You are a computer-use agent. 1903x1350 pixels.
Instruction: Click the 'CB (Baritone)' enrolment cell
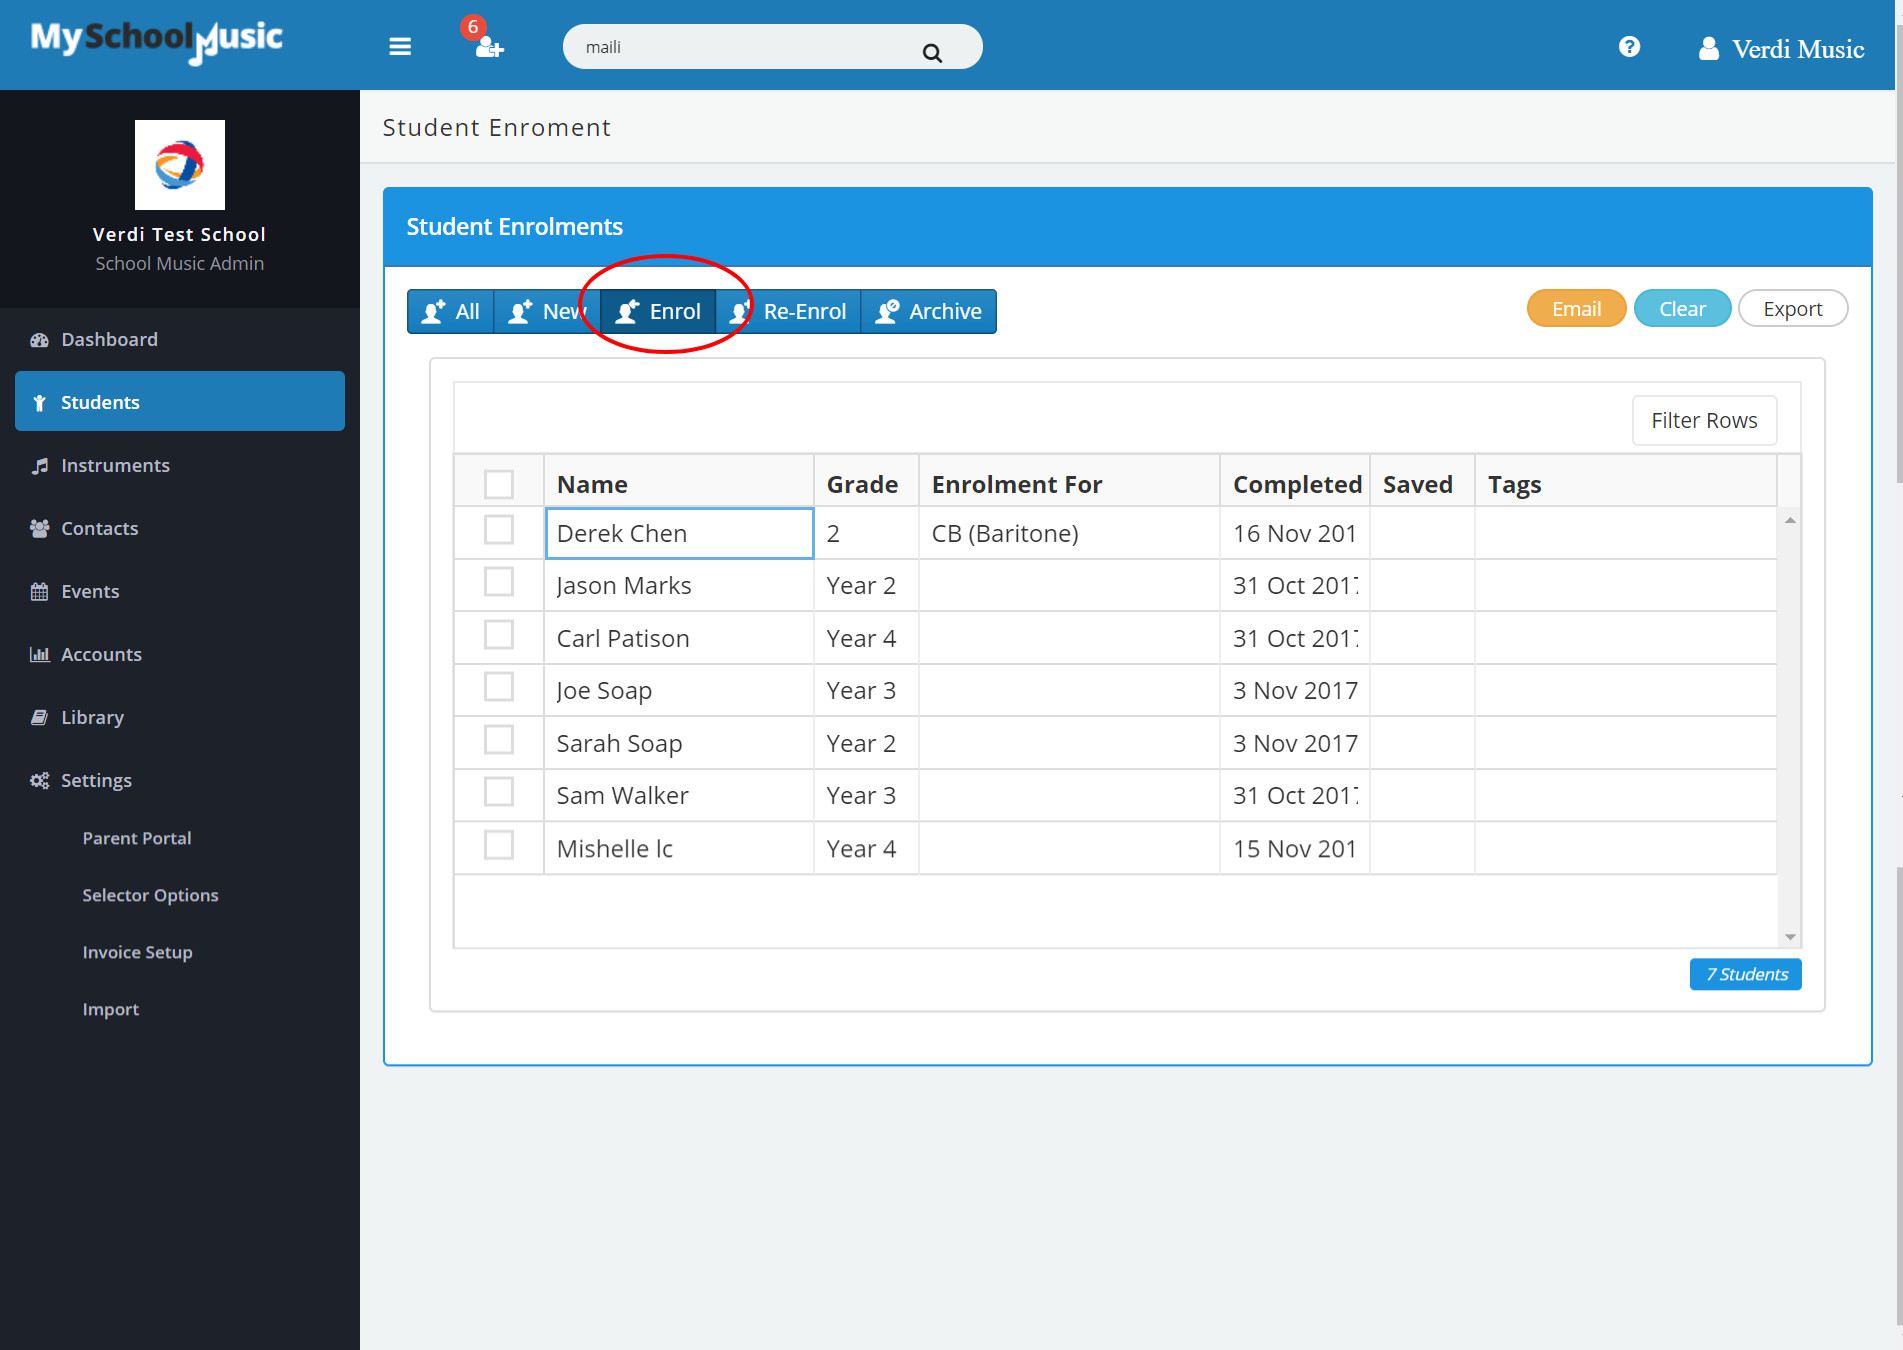pos(1069,533)
